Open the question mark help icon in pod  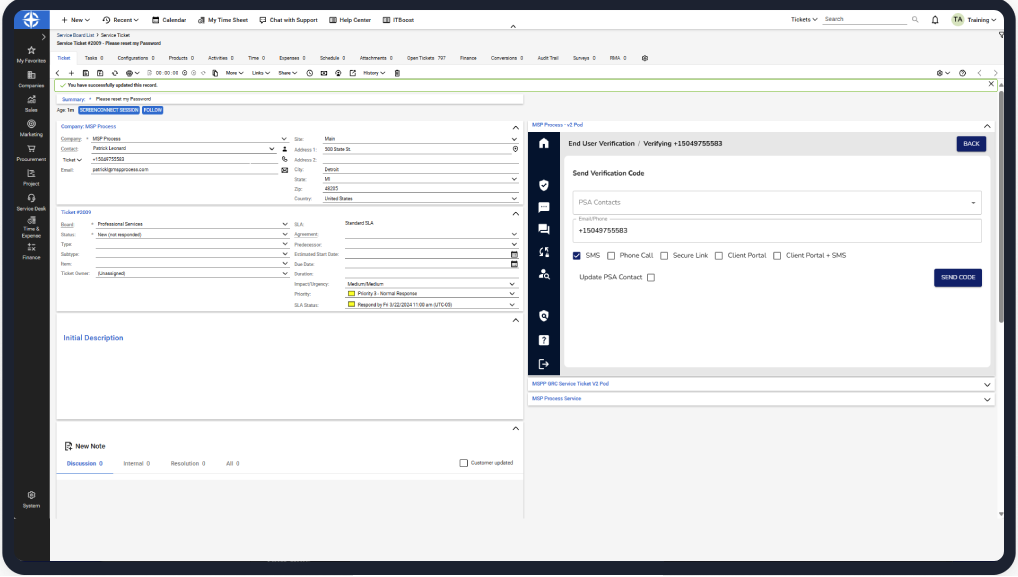pyautogui.click(x=543, y=340)
